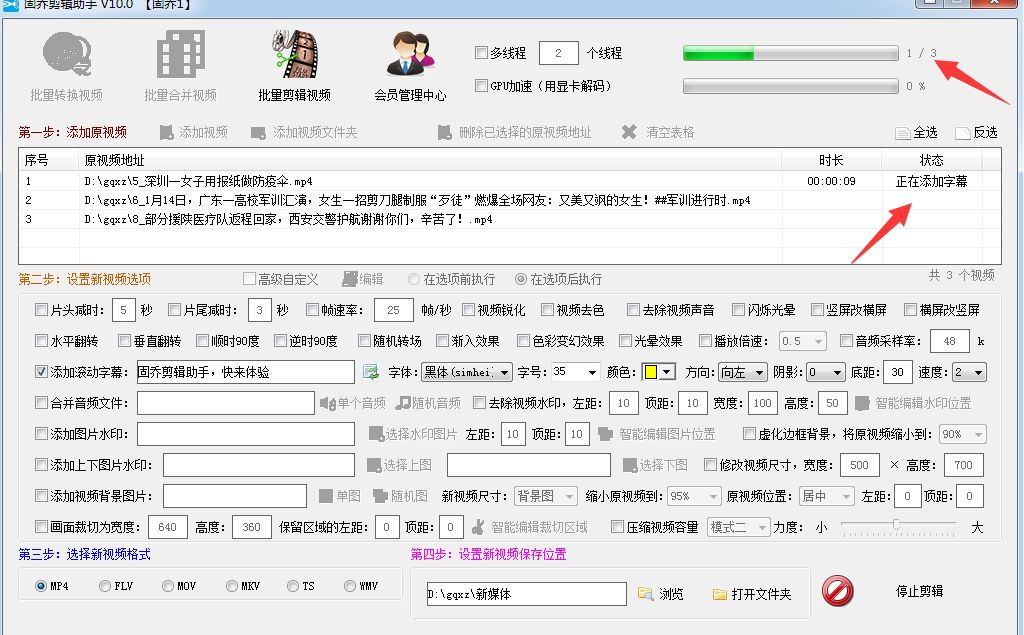Image resolution: width=1024 pixels, height=635 pixels.
Task: Check 压缩视频容量 option
Action: coord(617,527)
